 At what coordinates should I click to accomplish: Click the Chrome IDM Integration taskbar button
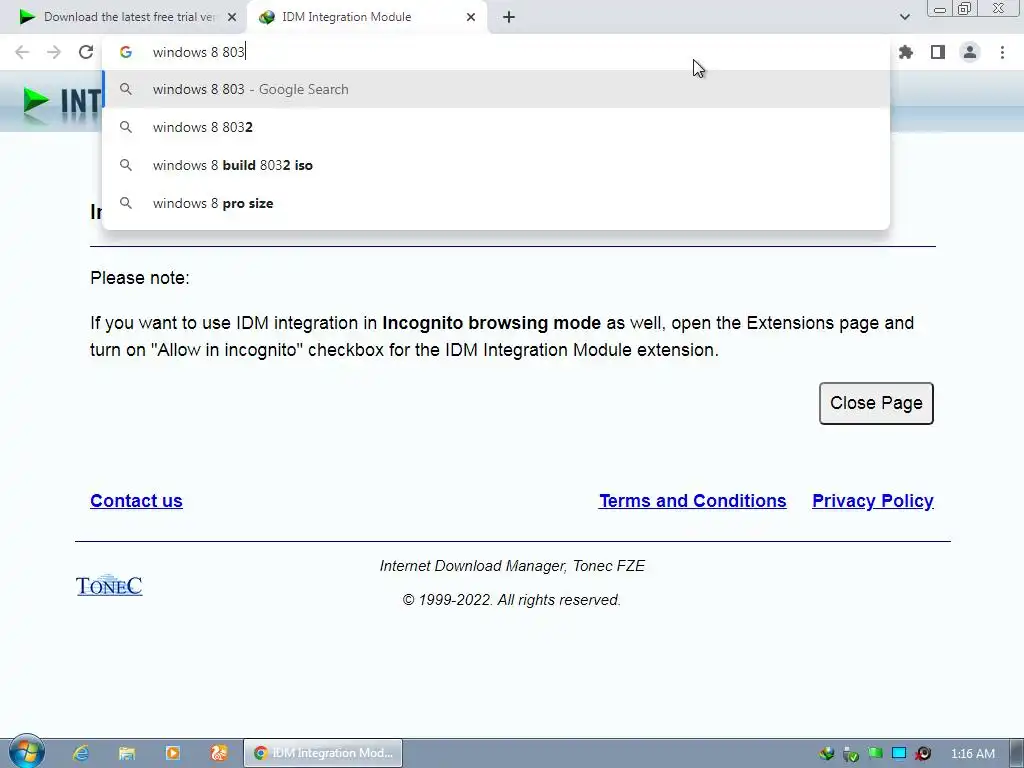coord(323,753)
